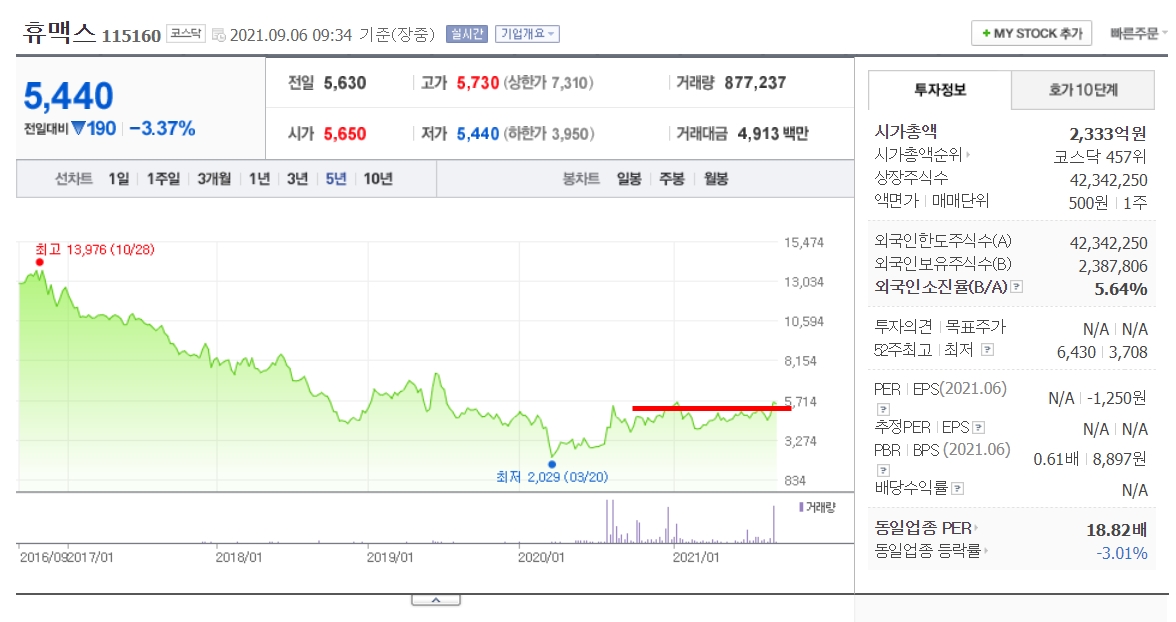
Task: Select the 3개월 line chart period
Action: [214, 179]
